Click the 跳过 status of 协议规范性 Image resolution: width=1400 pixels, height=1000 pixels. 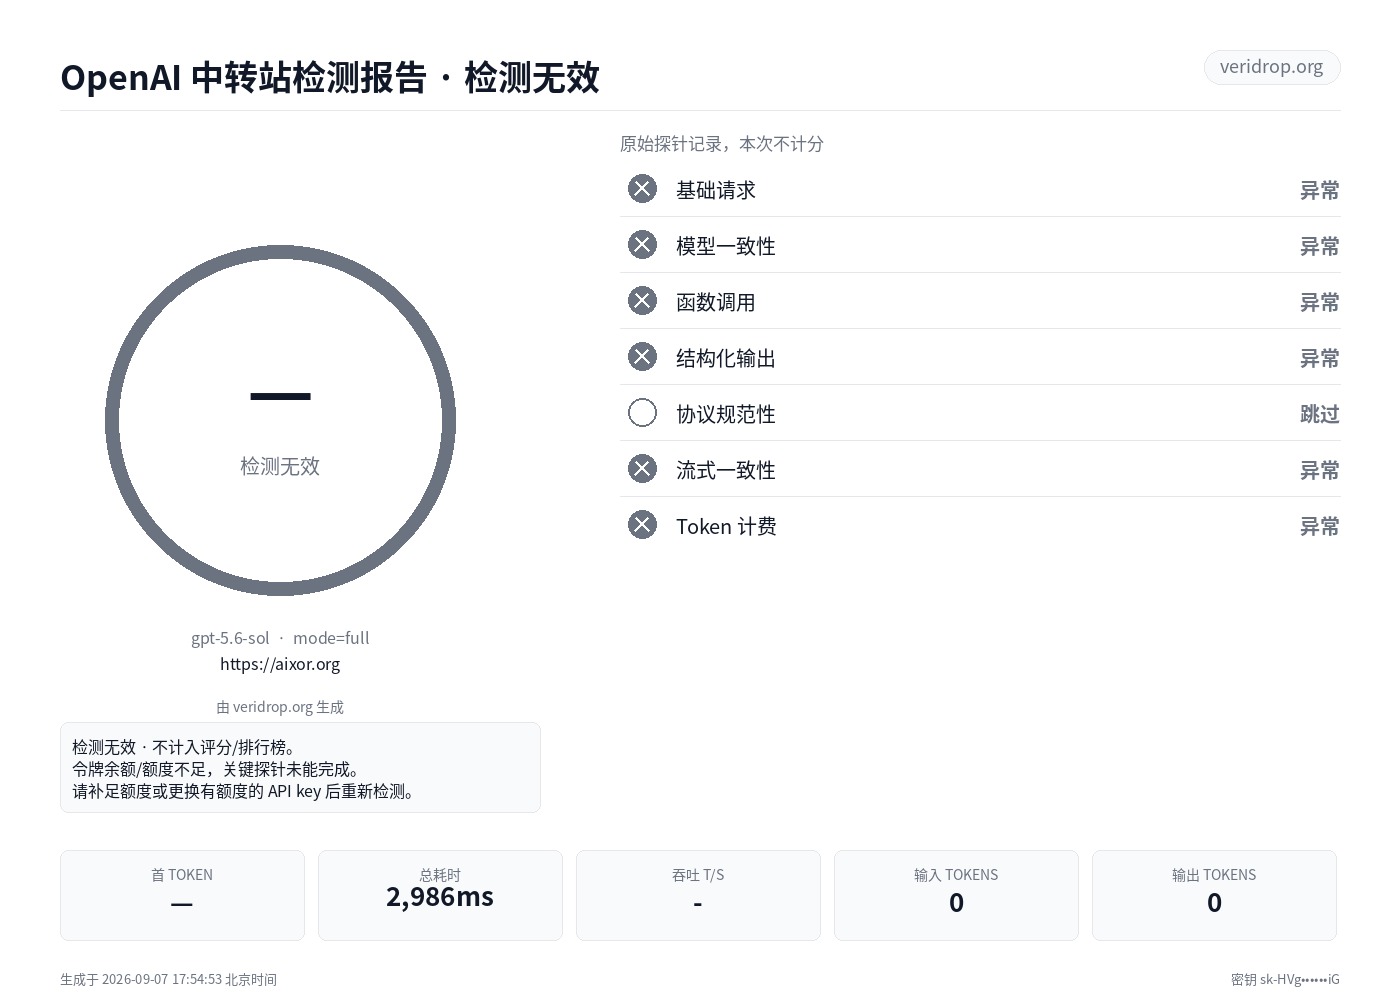click(1319, 414)
